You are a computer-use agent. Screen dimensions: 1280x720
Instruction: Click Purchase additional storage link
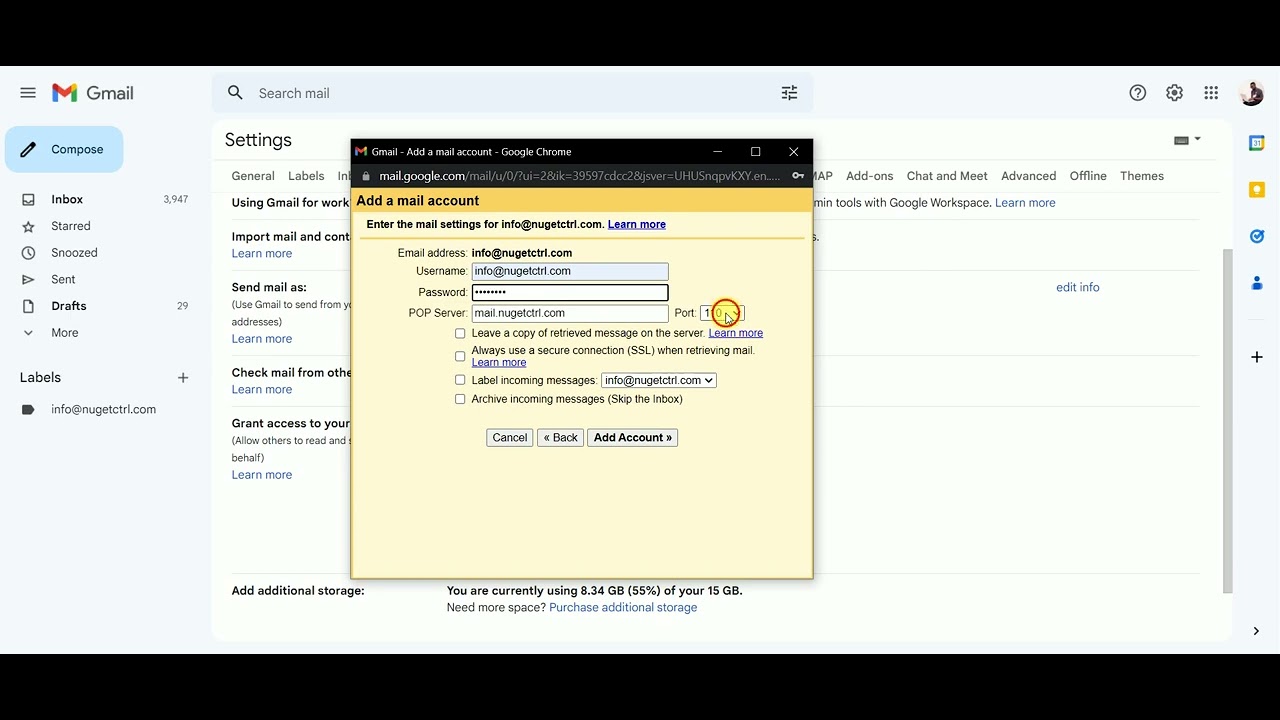(x=623, y=607)
